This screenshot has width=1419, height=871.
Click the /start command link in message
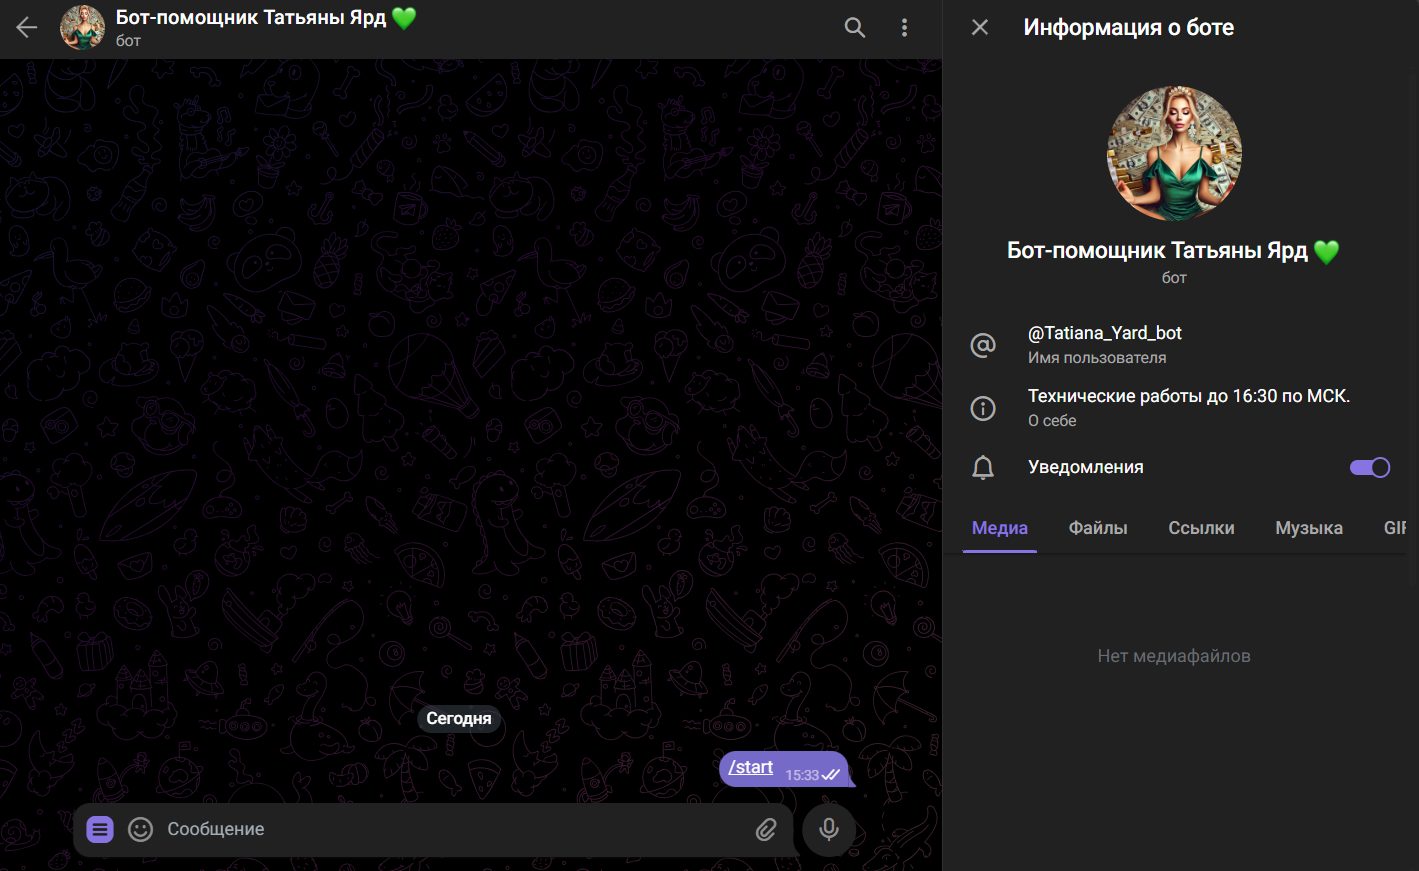[751, 767]
